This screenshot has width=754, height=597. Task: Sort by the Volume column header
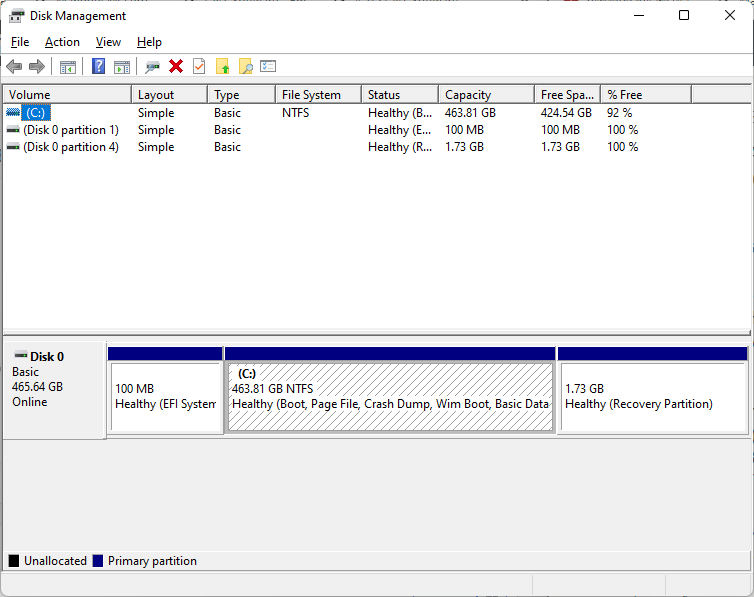point(67,95)
